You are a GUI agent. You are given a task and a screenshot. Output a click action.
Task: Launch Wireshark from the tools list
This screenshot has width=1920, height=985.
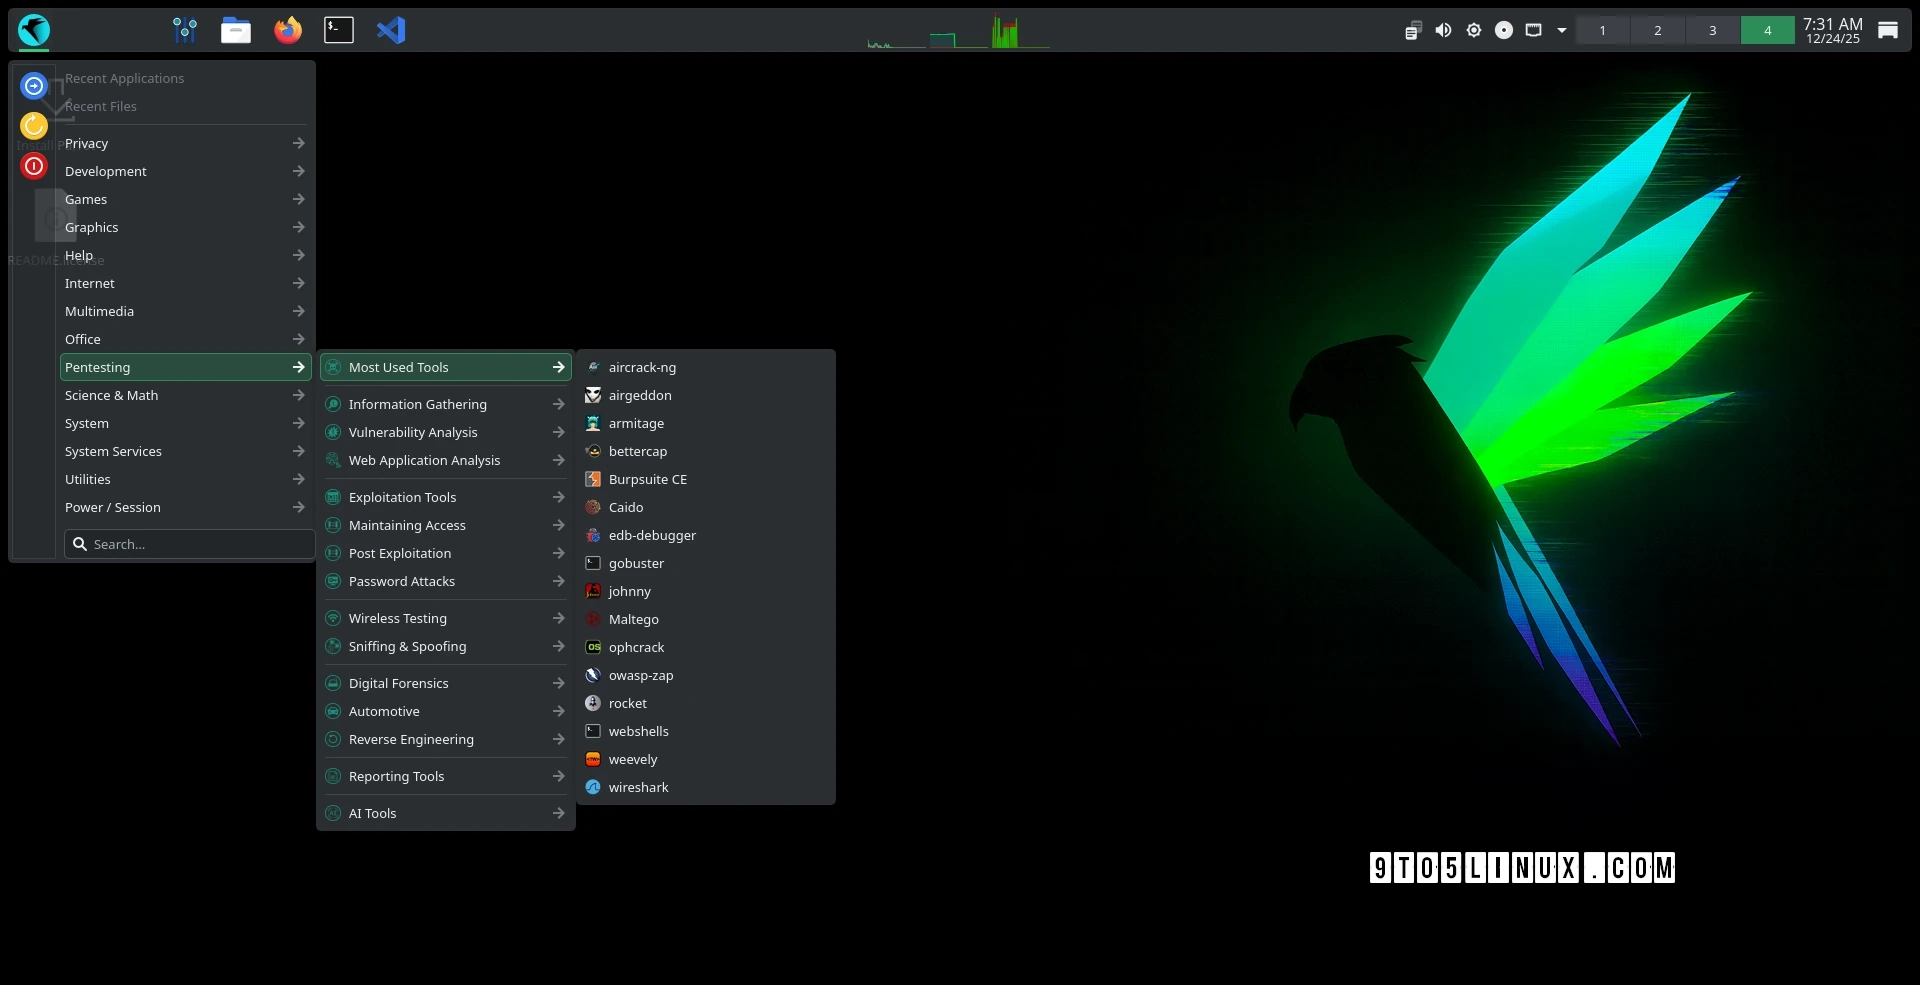[x=639, y=787]
